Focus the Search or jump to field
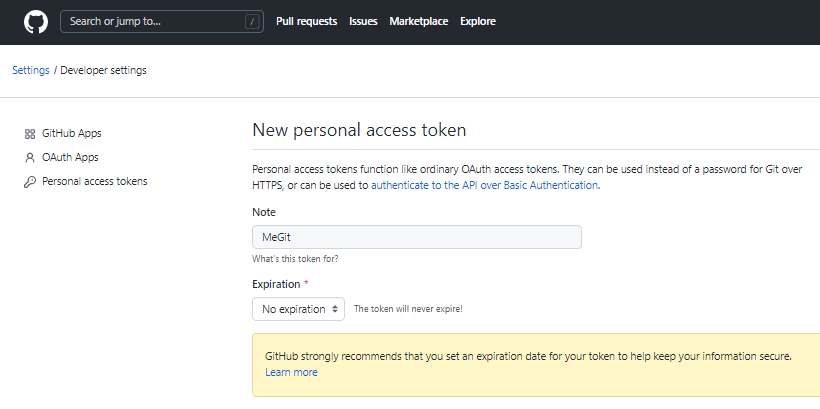 (162, 21)
